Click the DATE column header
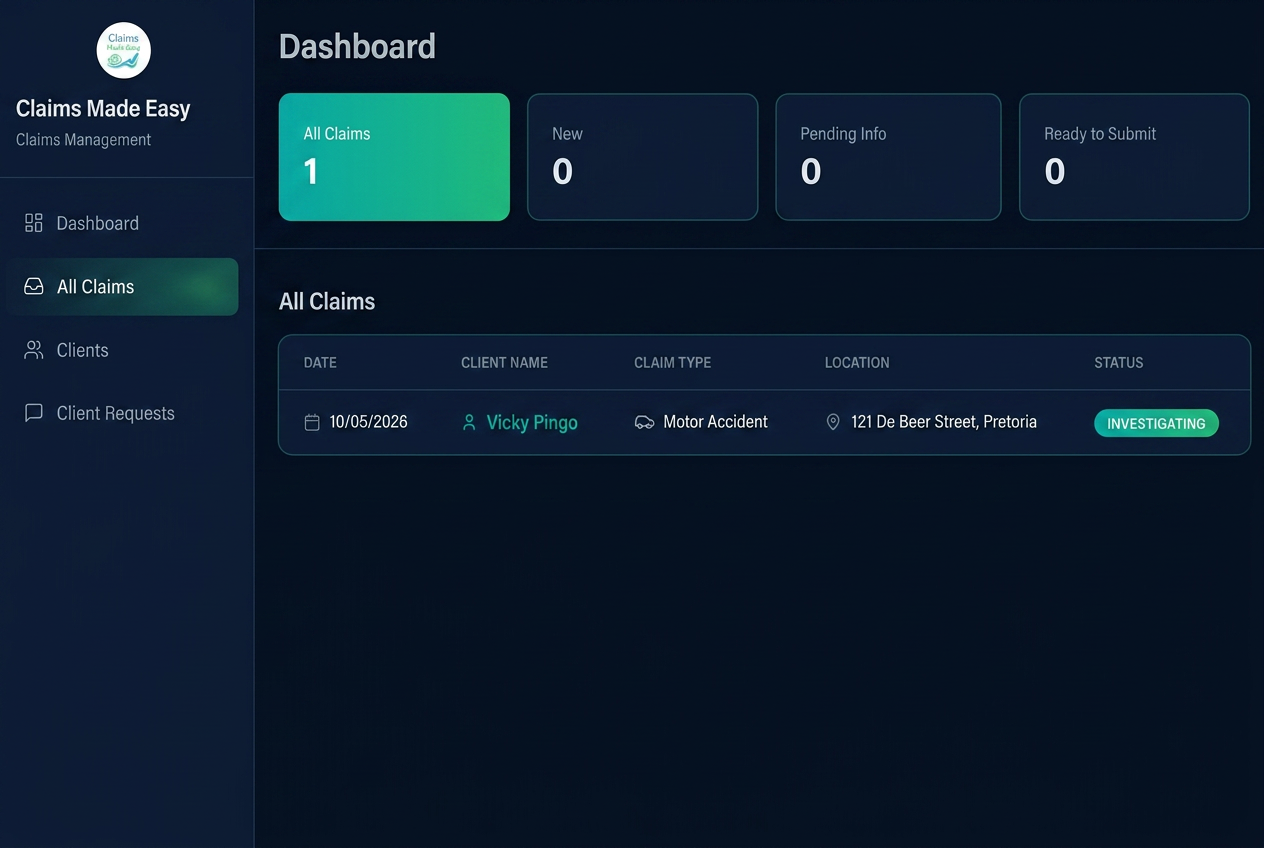This screenshot has height=848, width=1264. (x=320, y=362)
